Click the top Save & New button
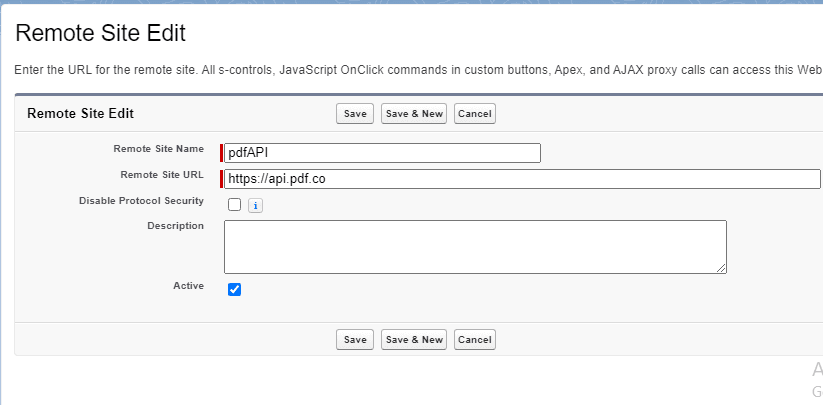The width and height of the screenshot is (823, 405). pyautogui.click(x=414, y=114)
